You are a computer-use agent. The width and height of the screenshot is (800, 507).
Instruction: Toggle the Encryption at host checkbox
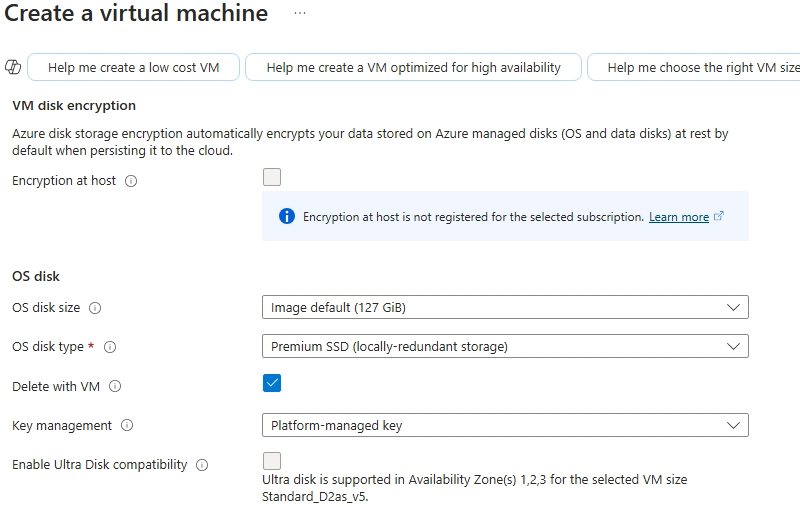click(x=272, y=177)
